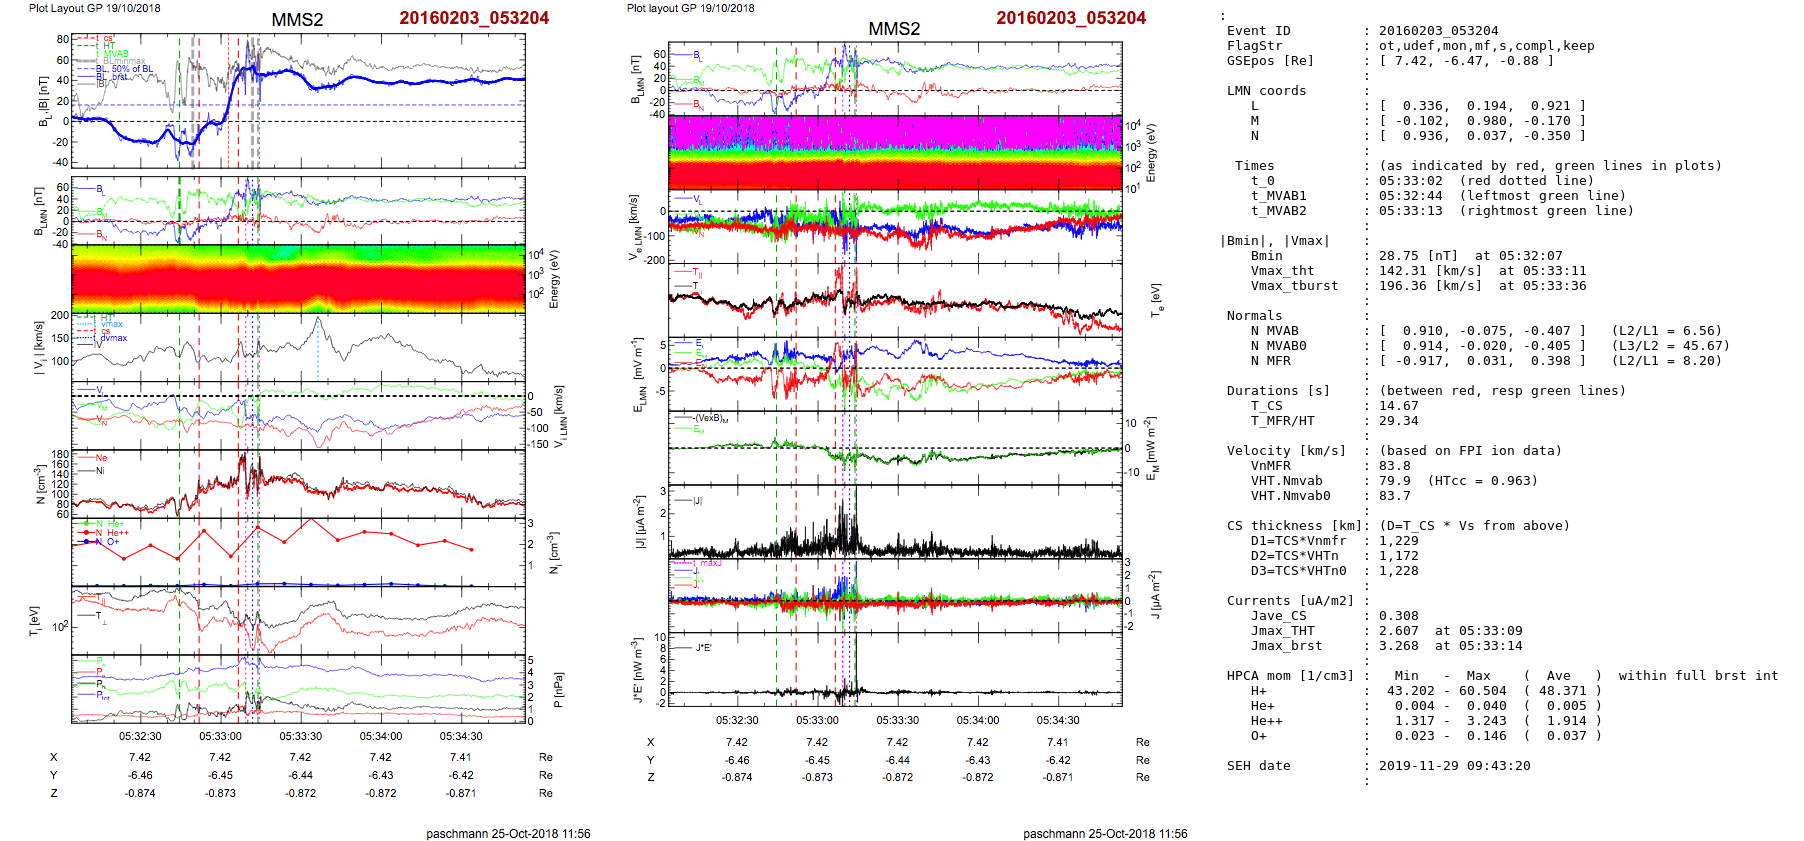Click the LMN coords heading
Viewport: 1804px width, 841px height.
point(1266,91)
